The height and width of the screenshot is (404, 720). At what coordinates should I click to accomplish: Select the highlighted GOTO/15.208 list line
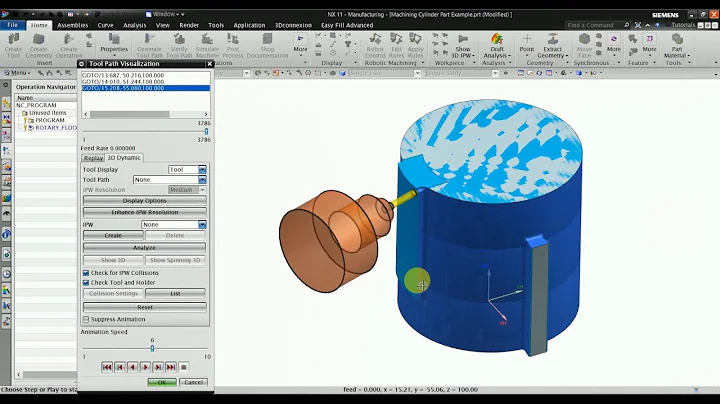[x=146, y=88]
